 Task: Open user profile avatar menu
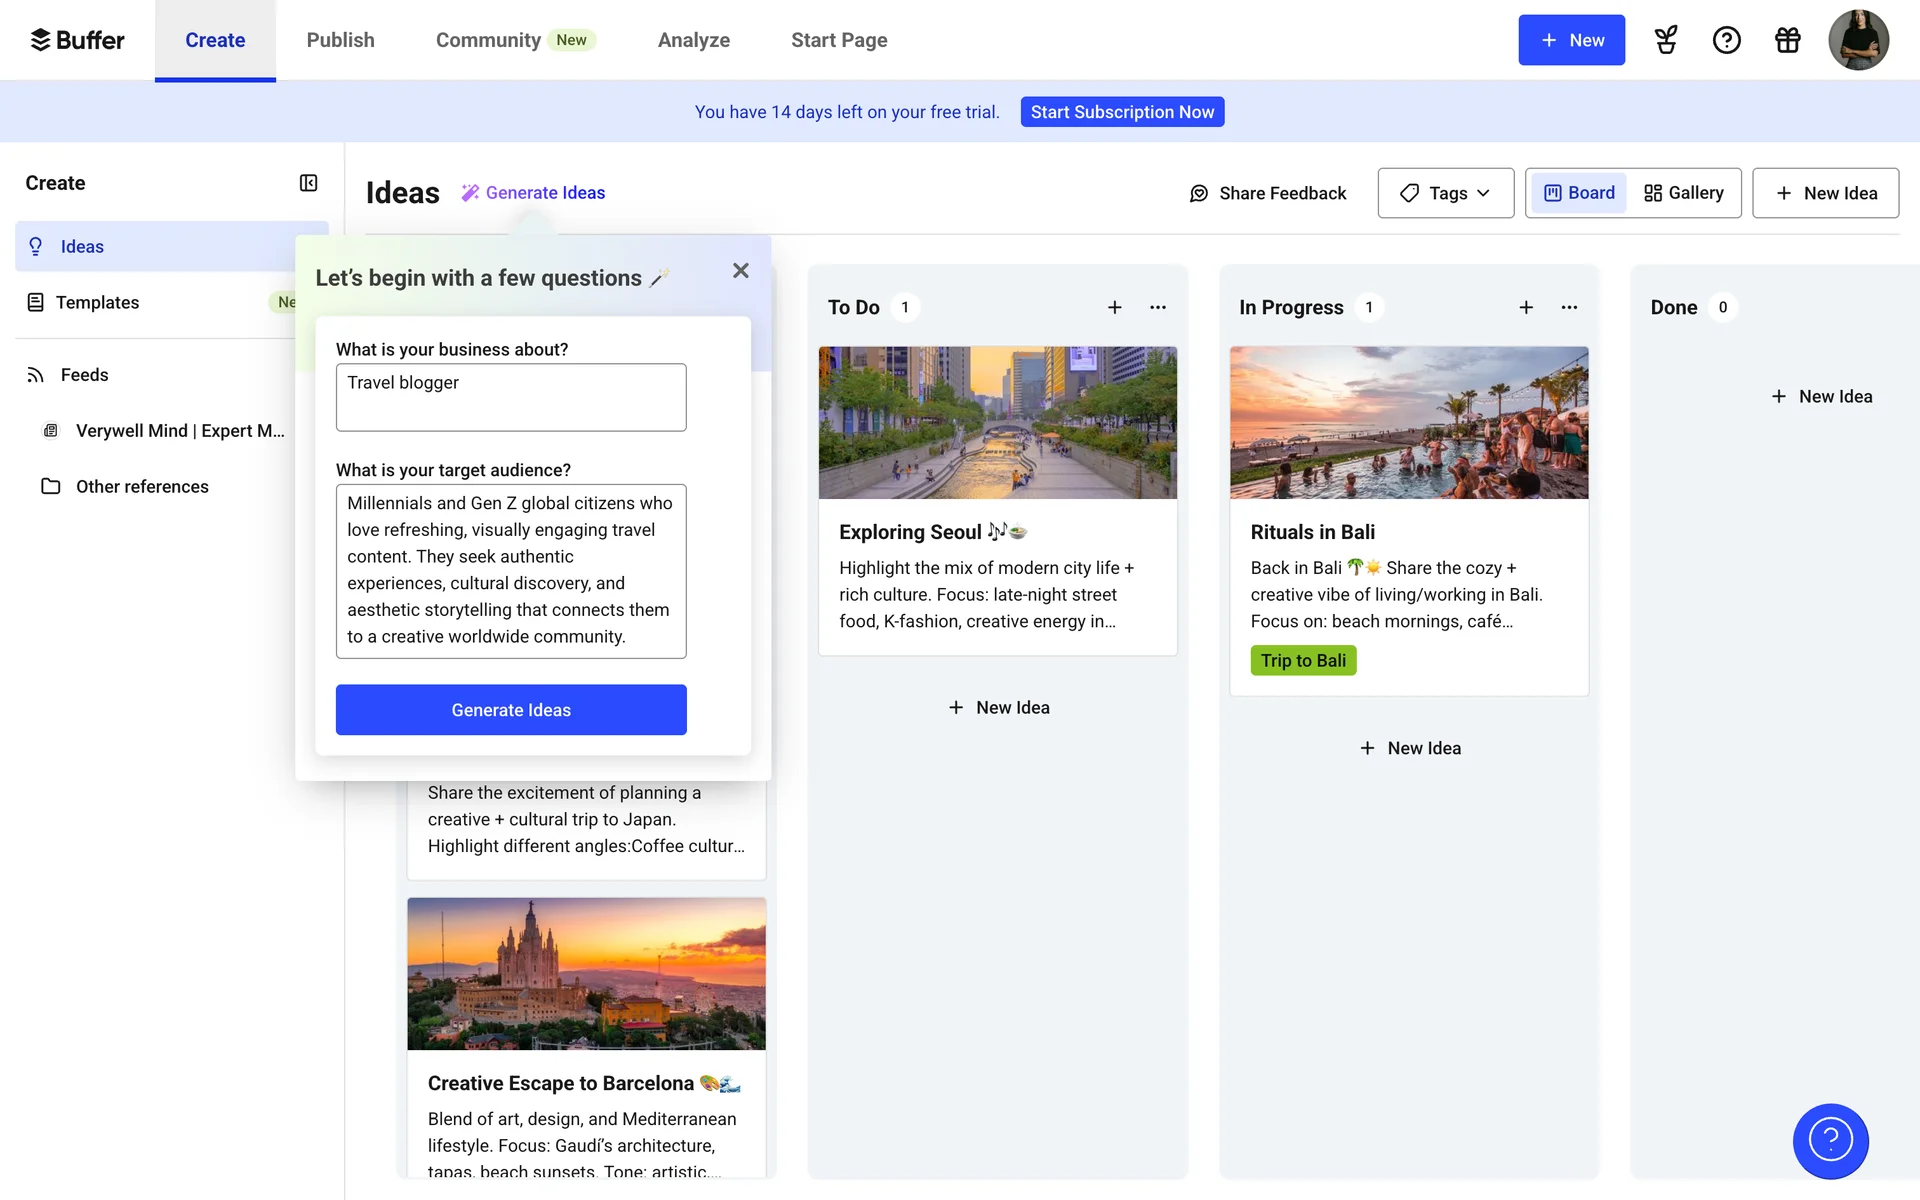[x=1857, y=40]
